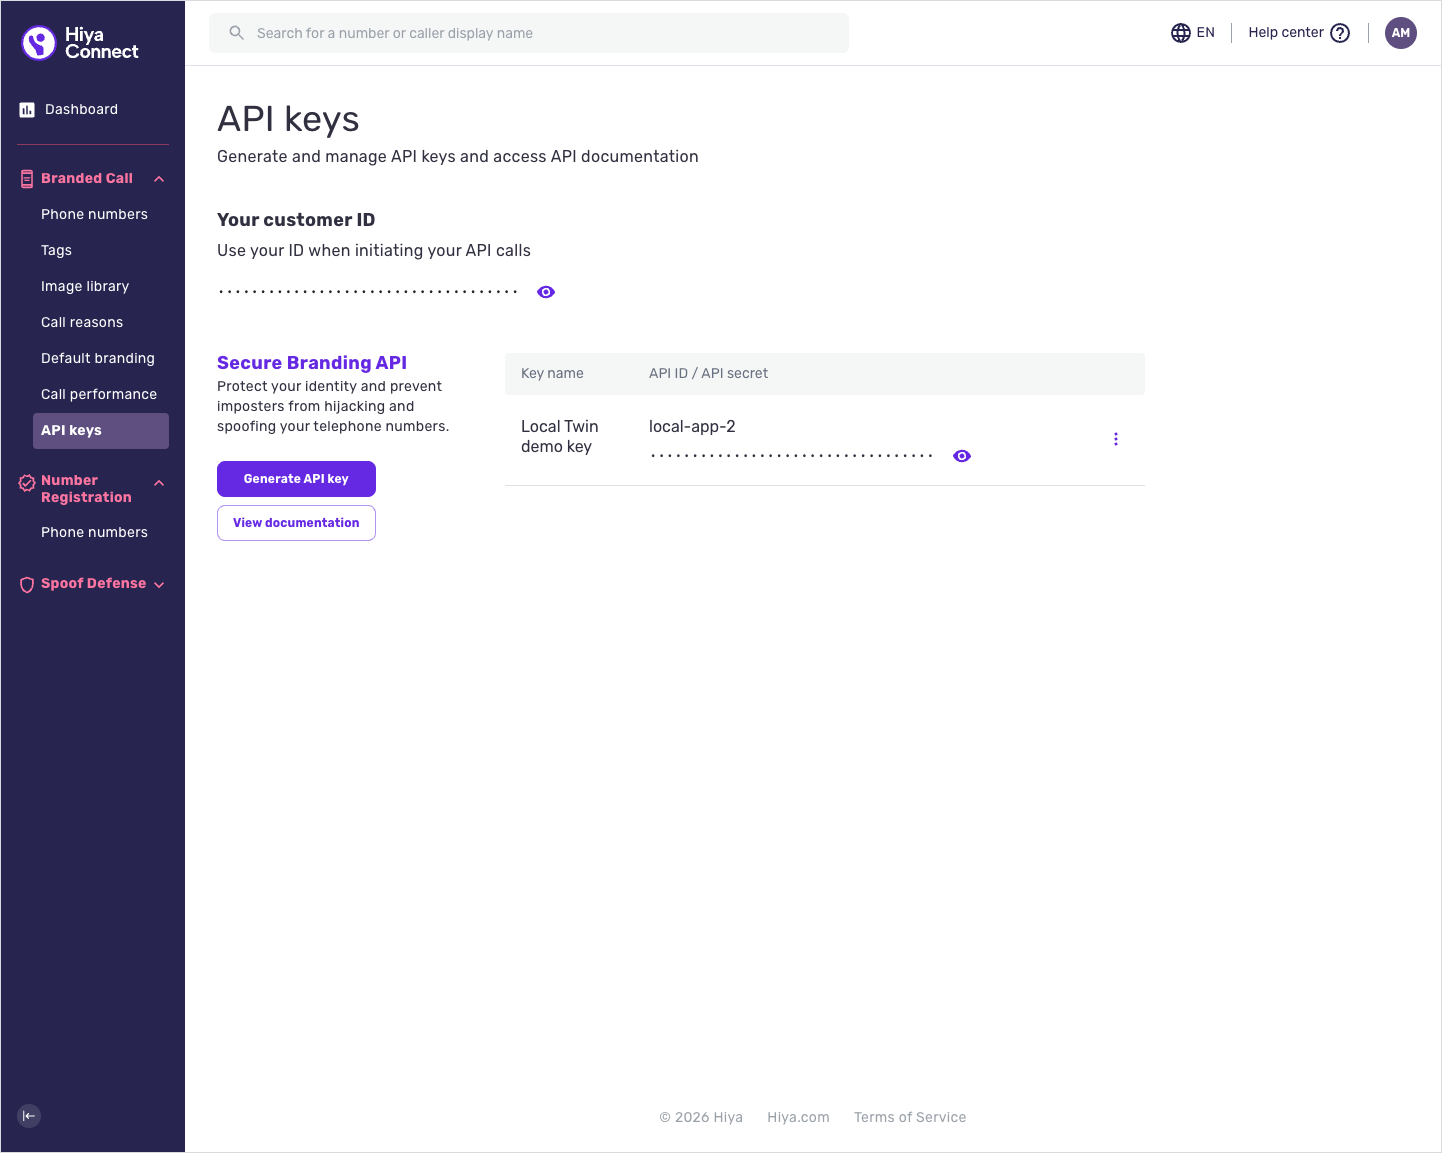Select the Local Twin demo key name

point(560,436)
